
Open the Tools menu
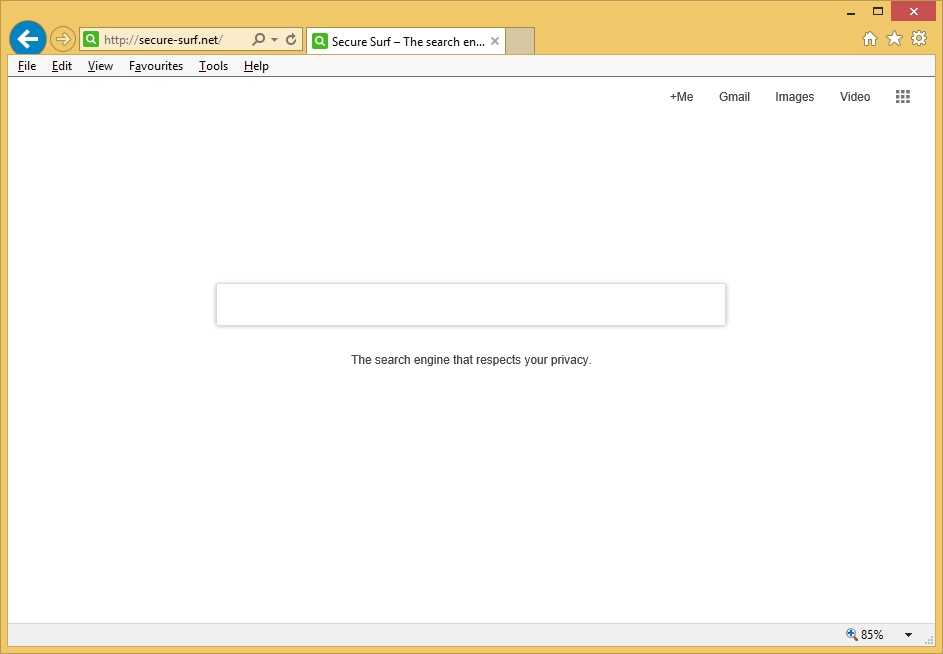213,66
